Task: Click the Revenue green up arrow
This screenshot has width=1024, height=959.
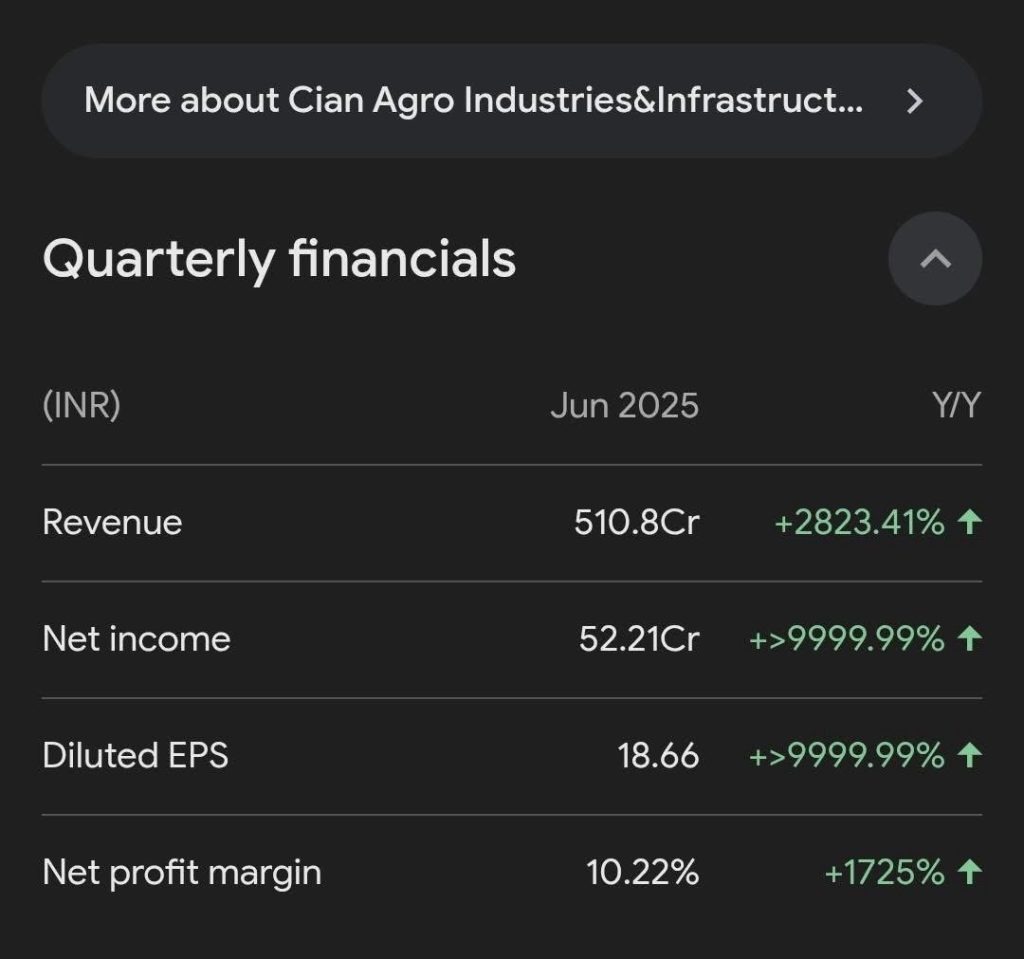Action: (x=969, y=522)
